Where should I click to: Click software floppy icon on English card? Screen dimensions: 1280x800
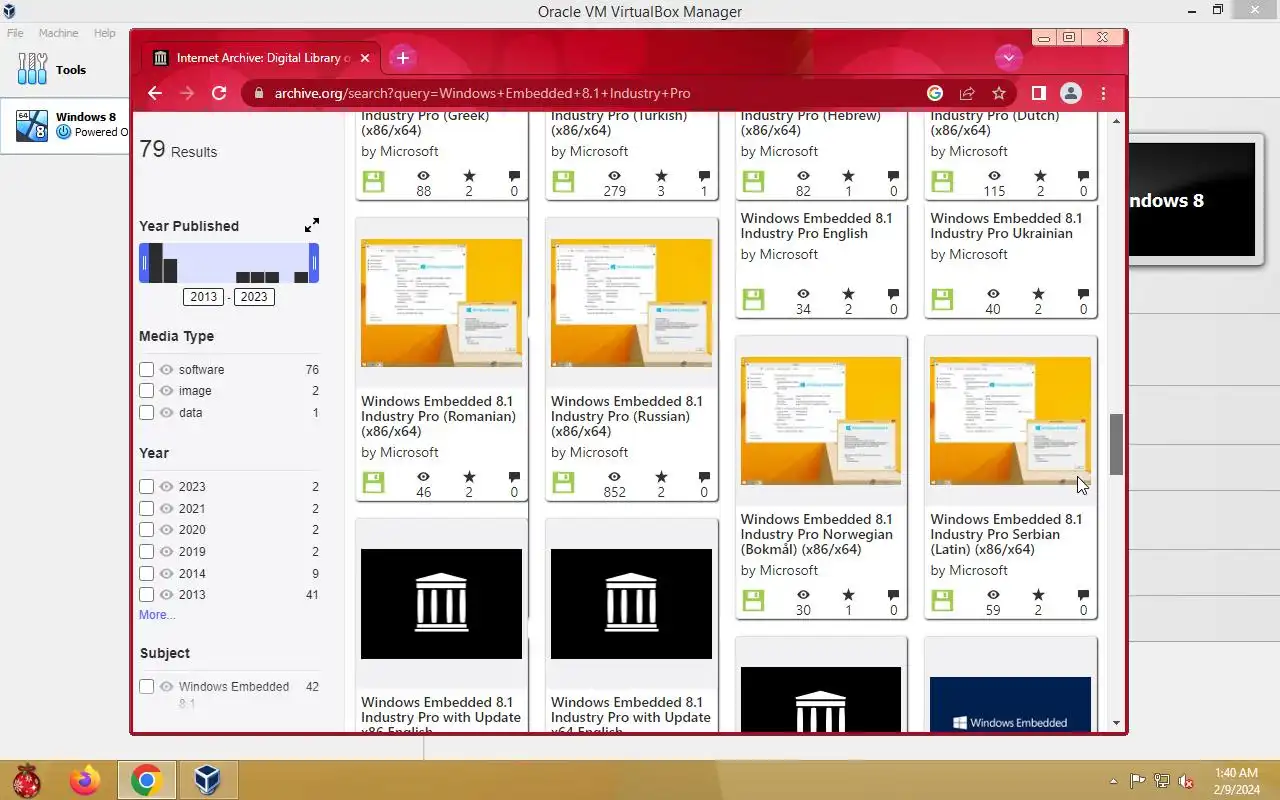click(x=753, y=300)
